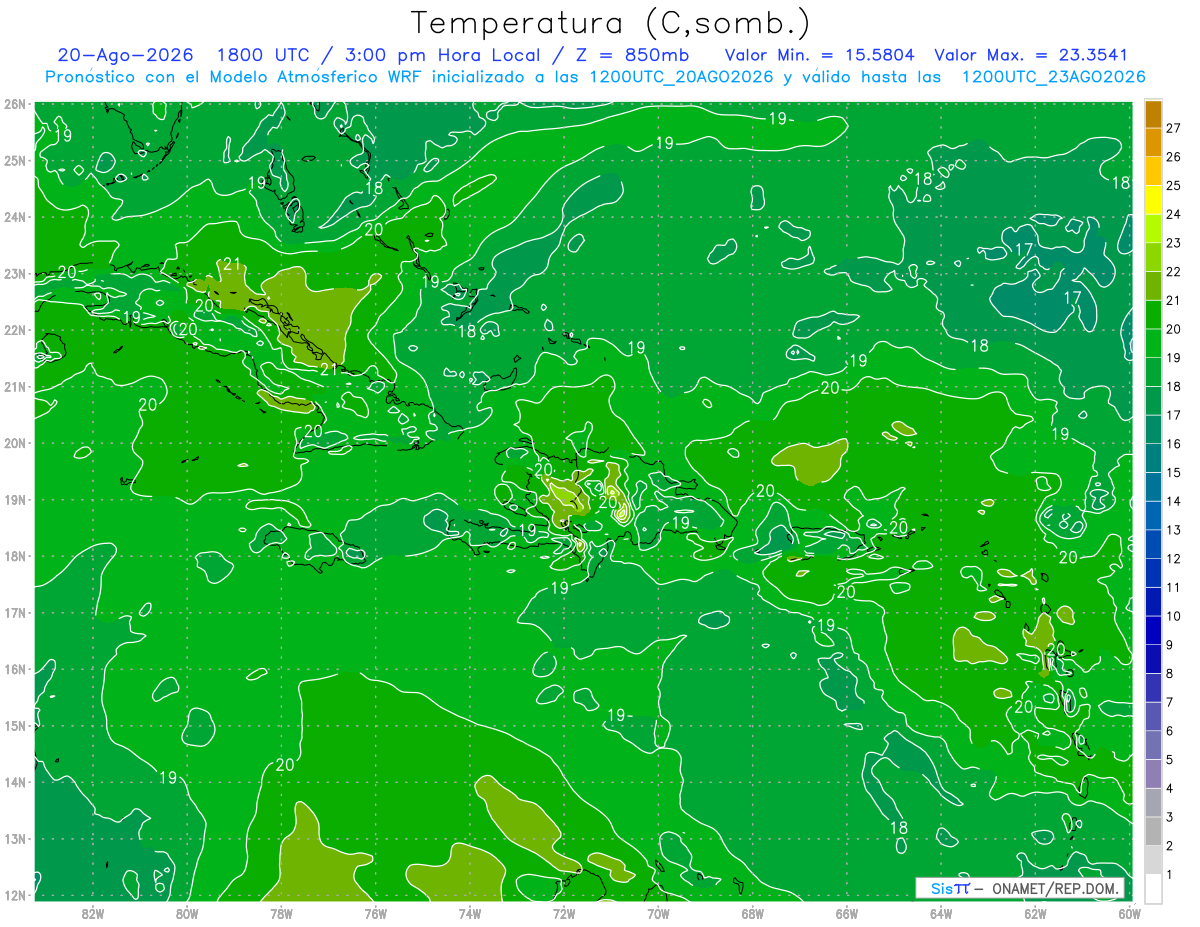Click longitude axis label "68W"
Image resolution: width=1200 pixels, height=927 pixels.
(x=753, y=914)
